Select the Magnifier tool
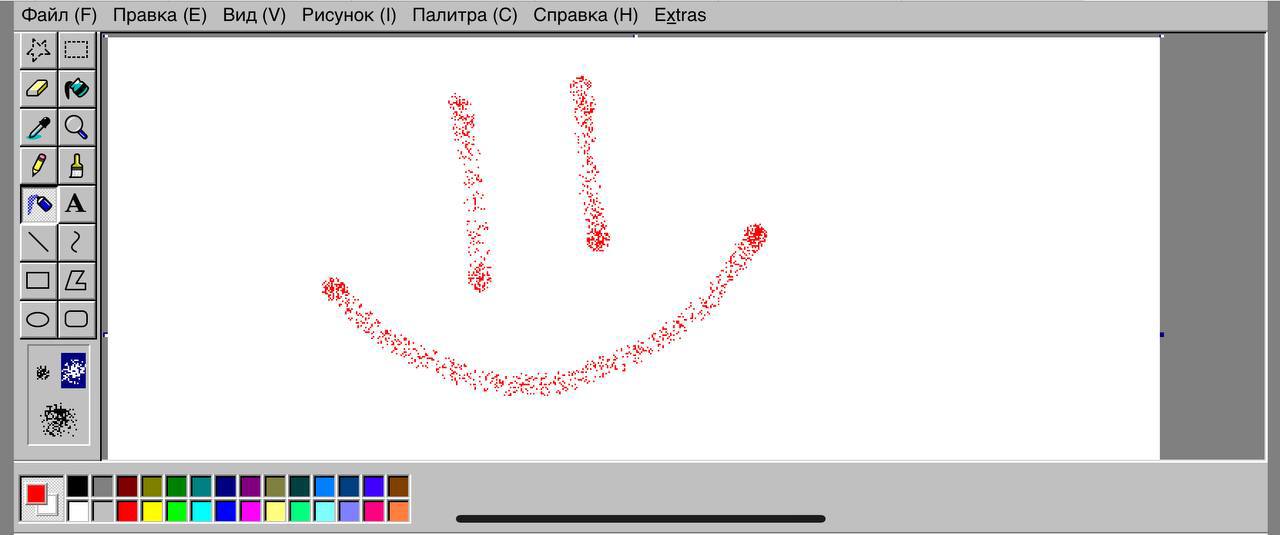1280x535 pixels. [76, 127]
